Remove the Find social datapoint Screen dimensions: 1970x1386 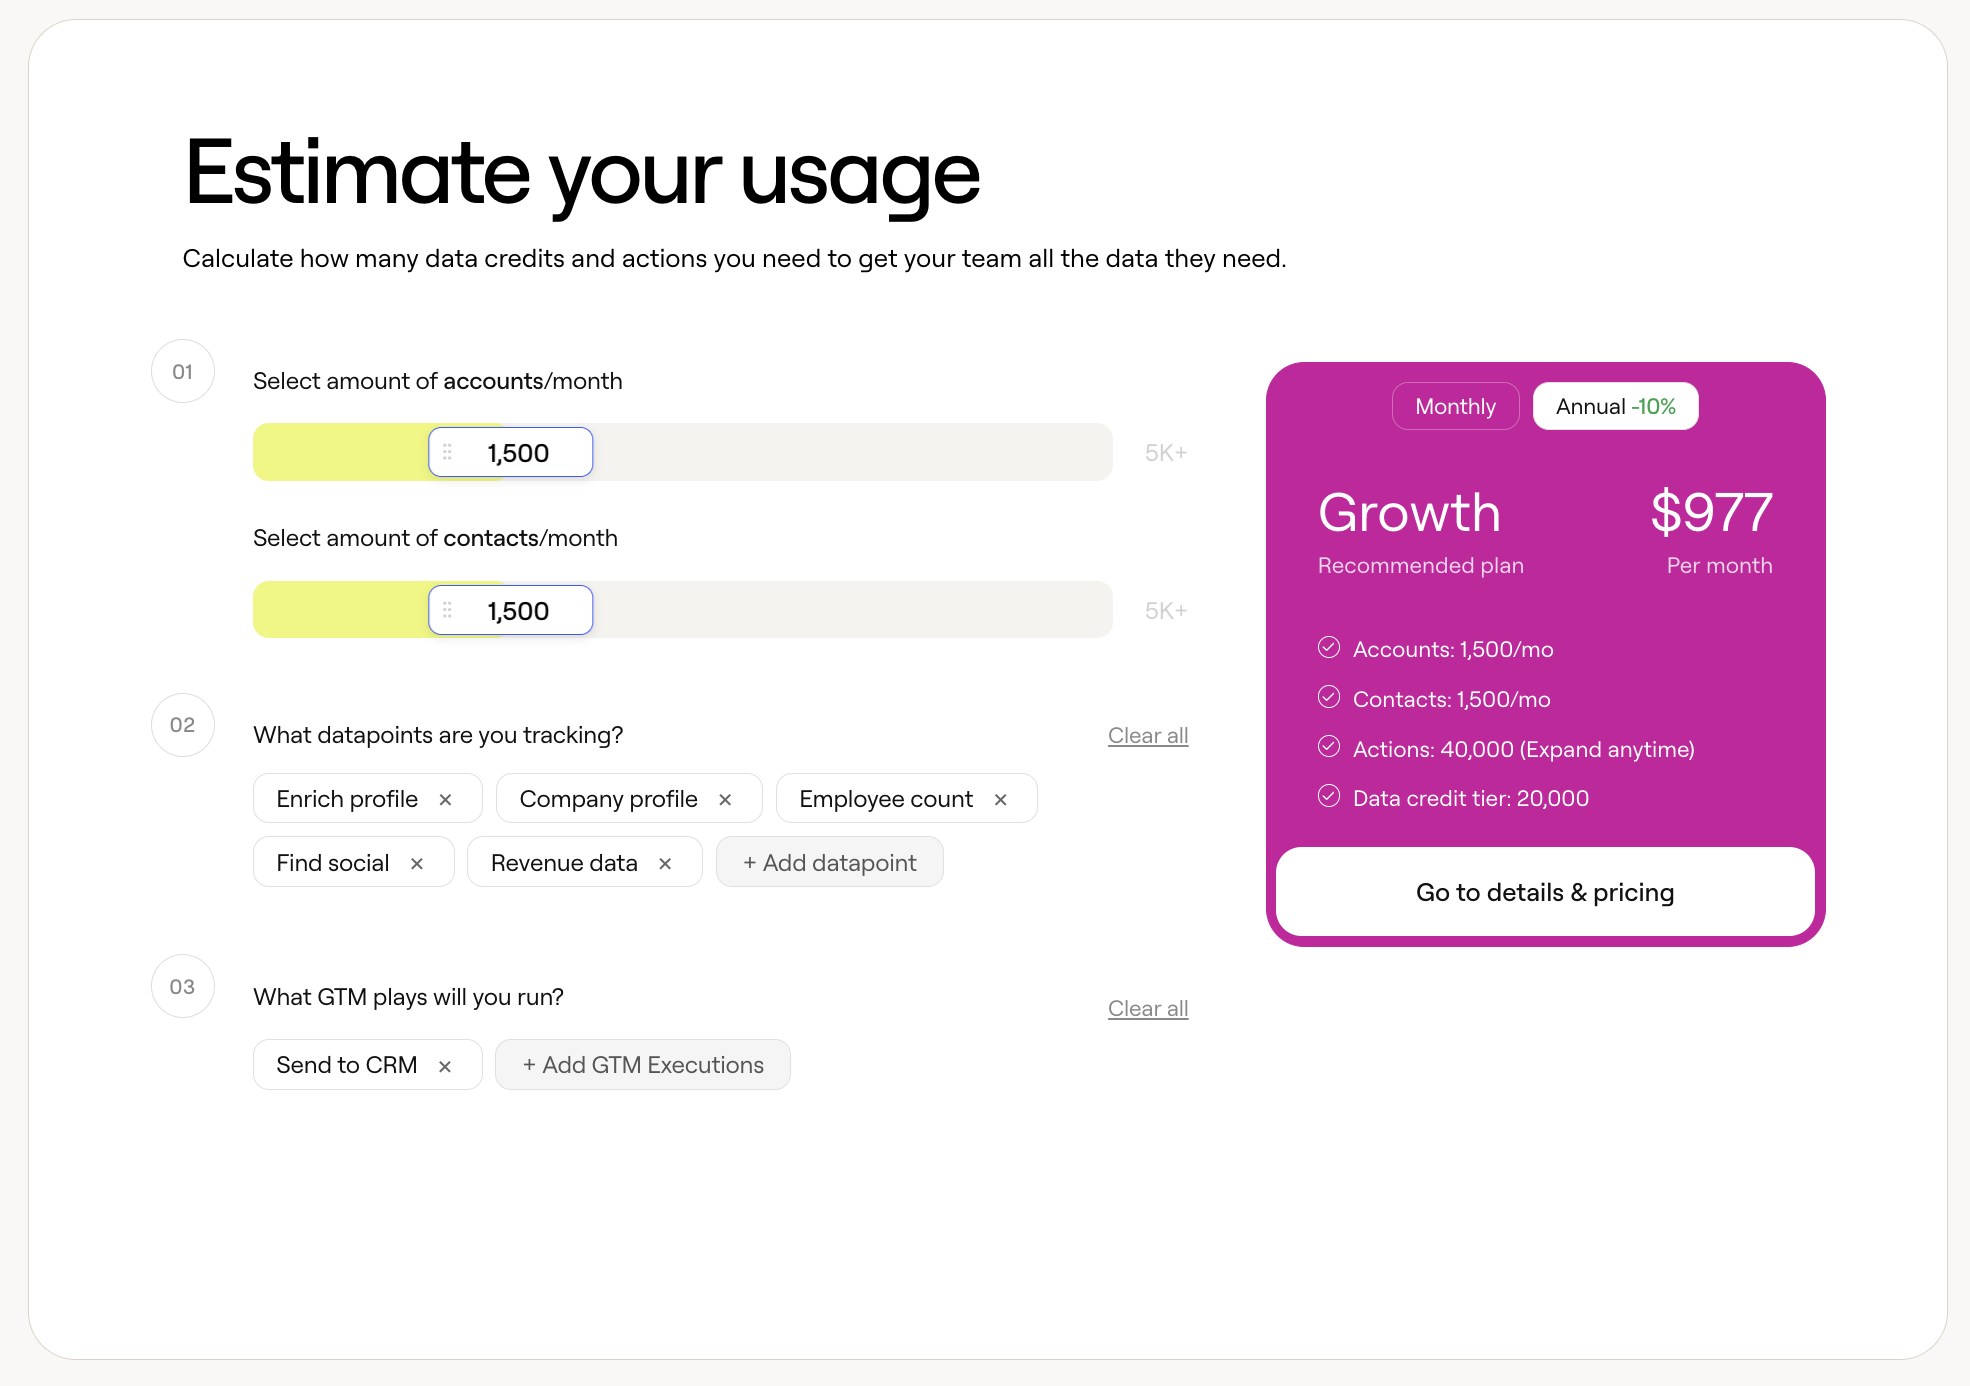[417, 862]
